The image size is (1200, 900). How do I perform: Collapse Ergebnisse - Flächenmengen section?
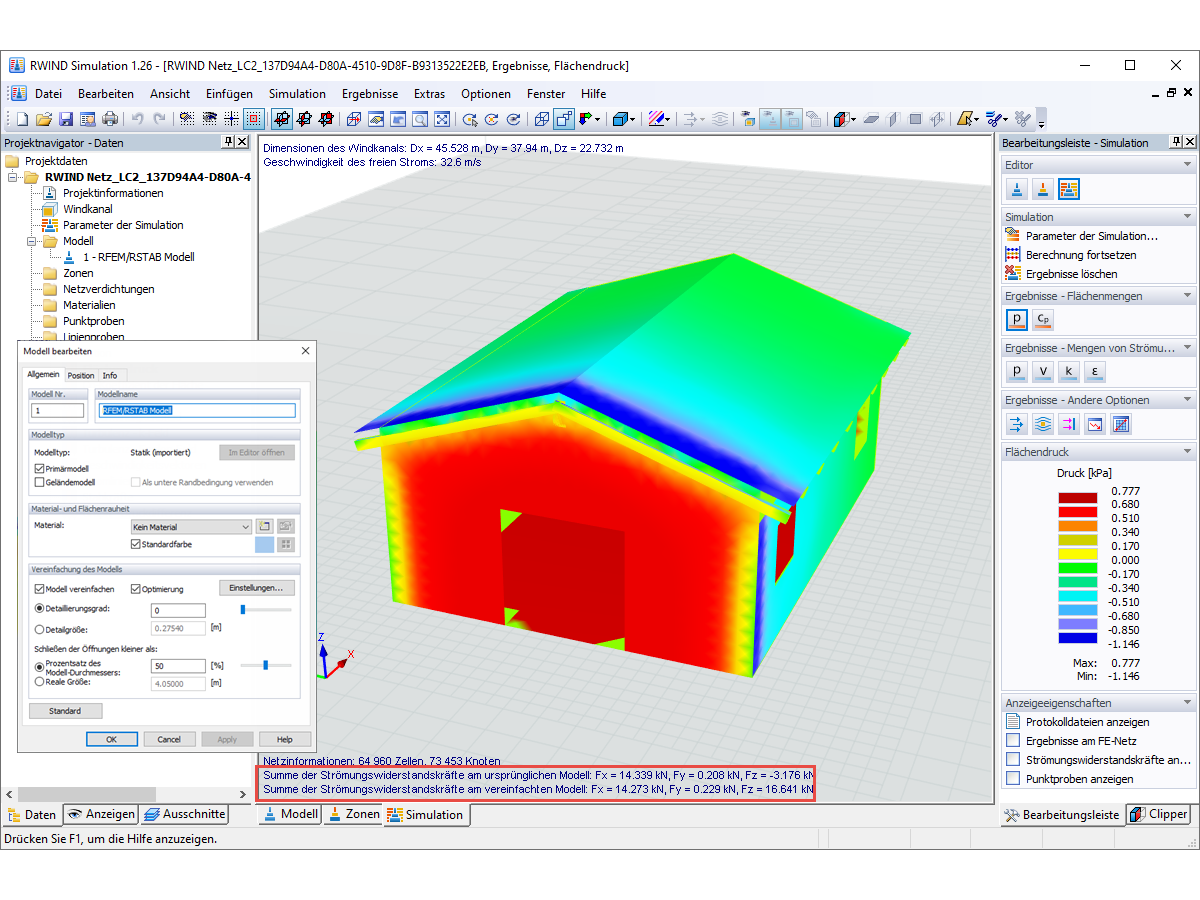tap(1187, 296)
